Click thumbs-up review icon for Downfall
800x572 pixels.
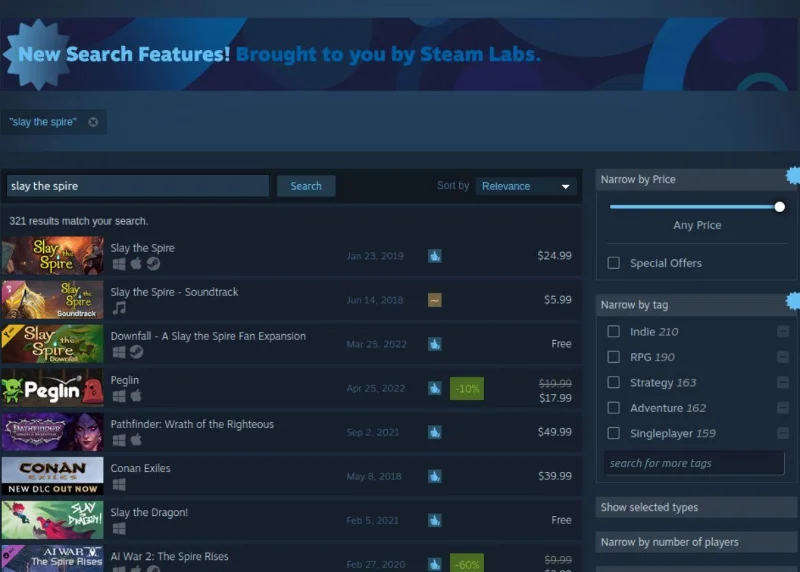coord(435,344)
